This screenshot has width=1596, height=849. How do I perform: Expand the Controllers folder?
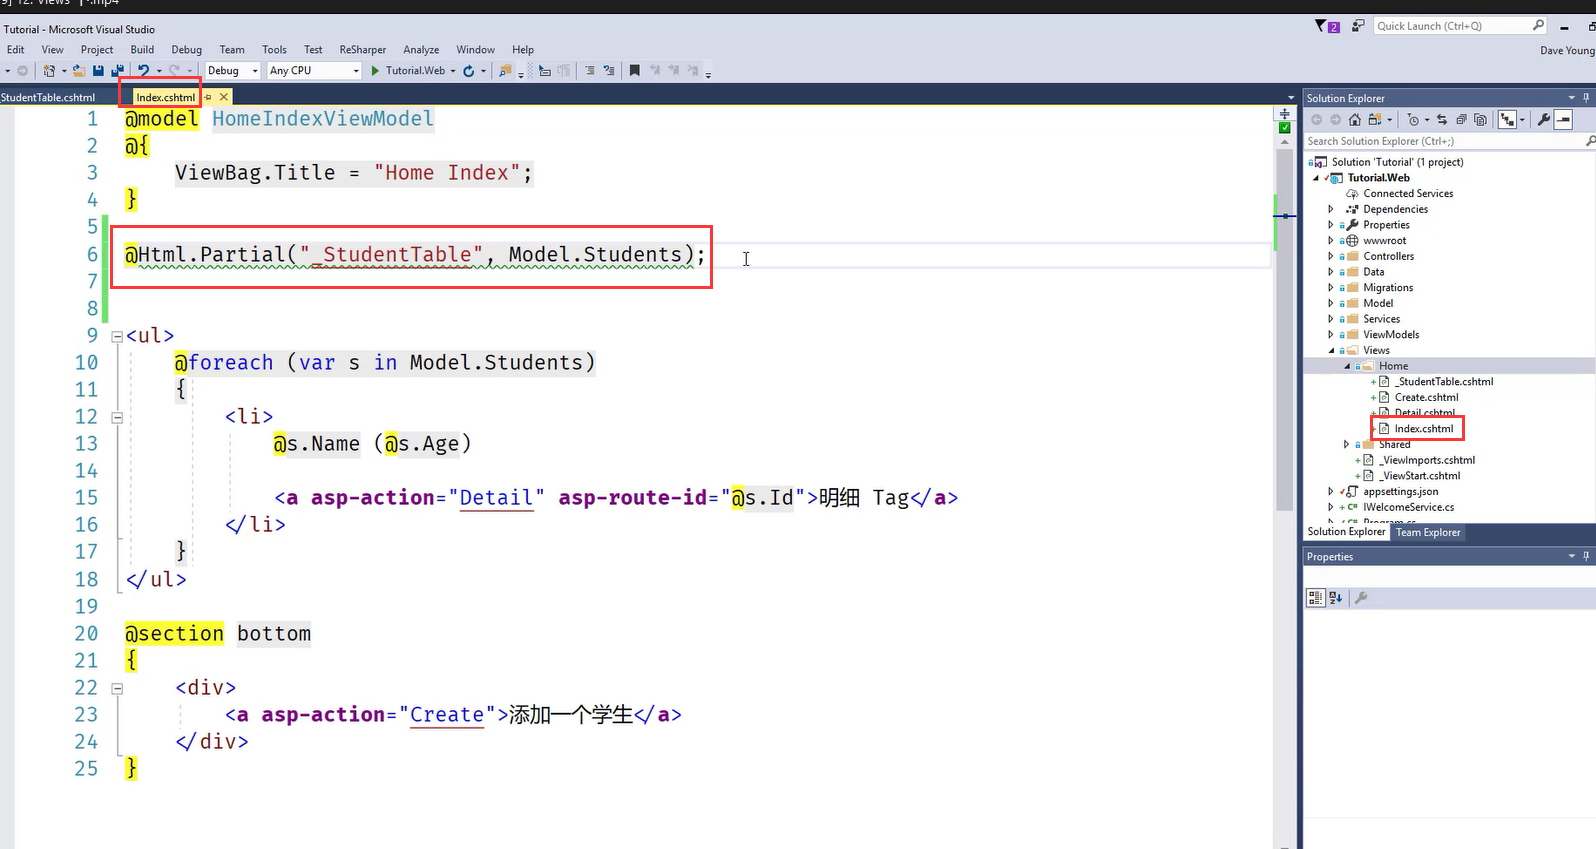(1330, 256)
